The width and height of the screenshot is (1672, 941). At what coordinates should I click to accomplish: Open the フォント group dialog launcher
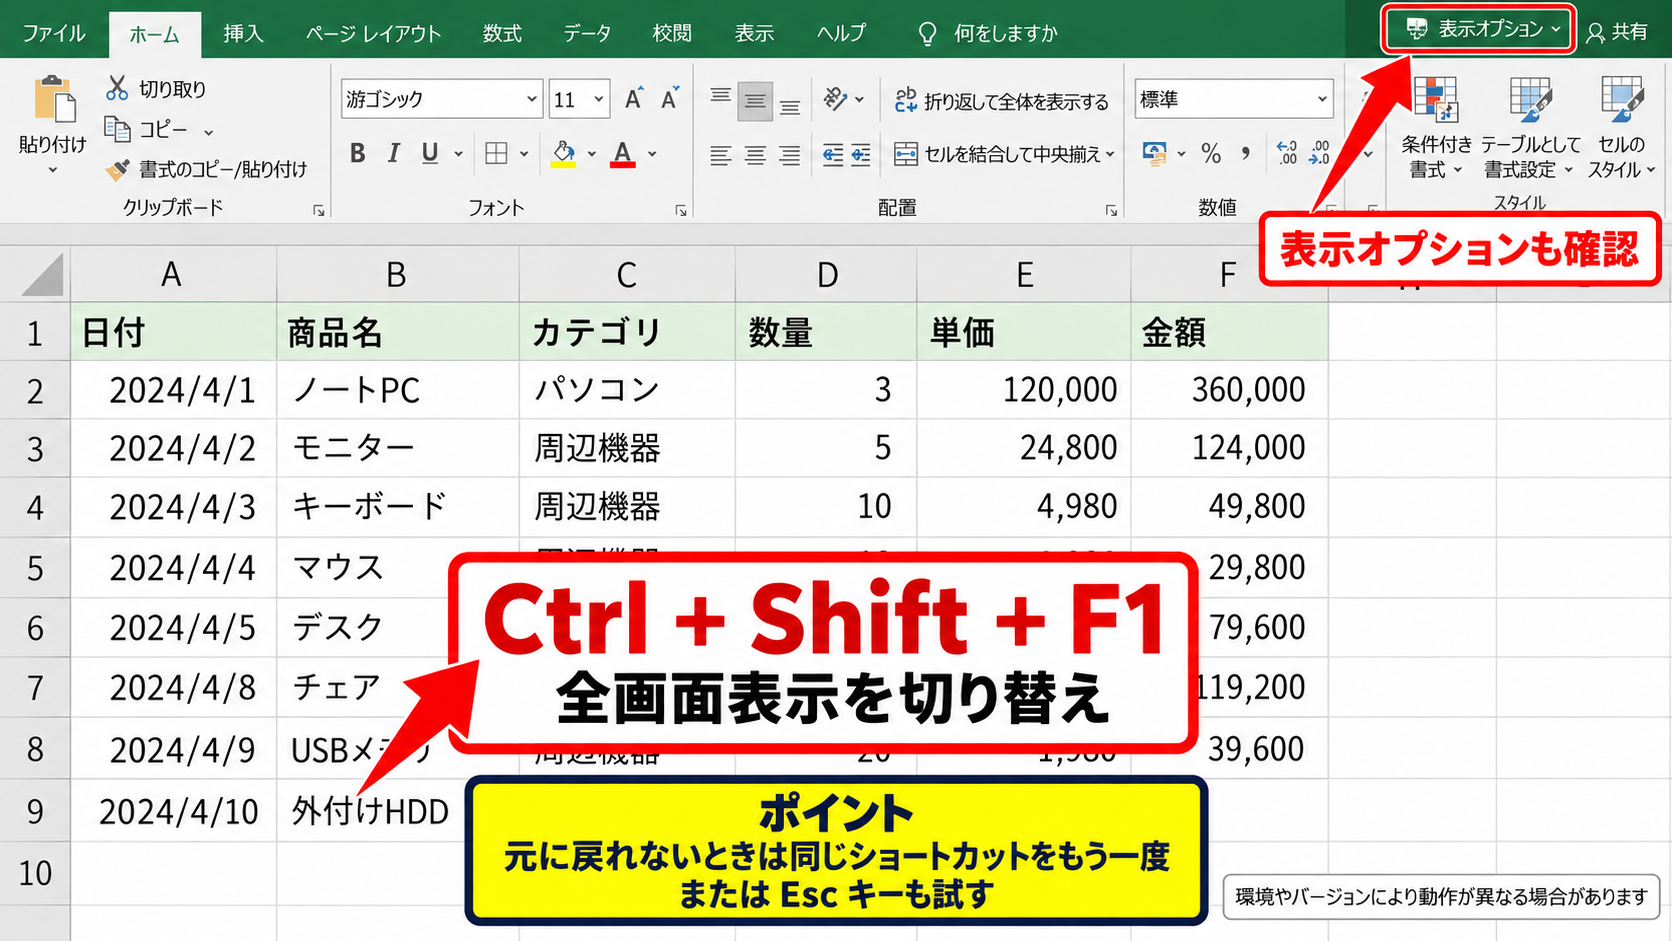pos(681,210)
